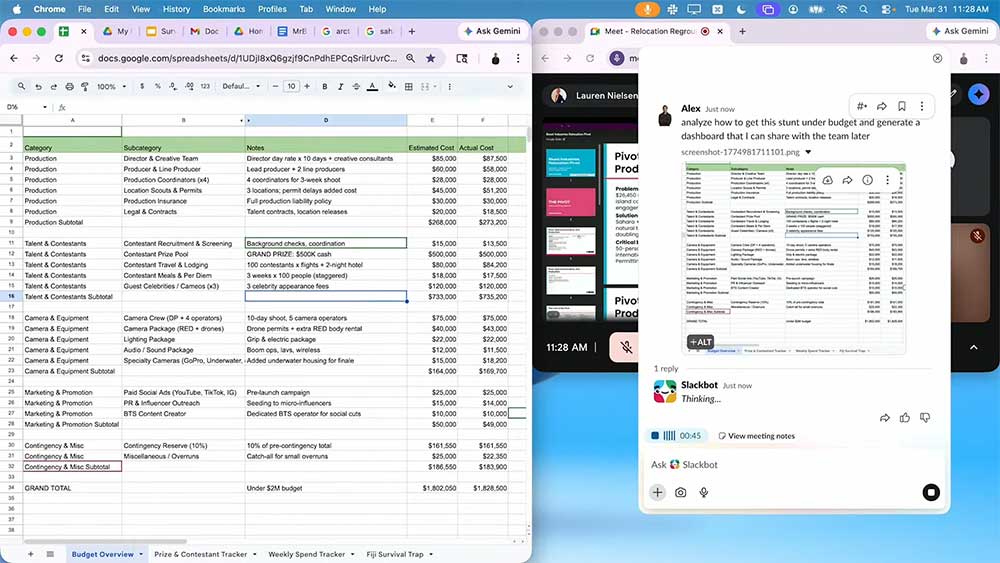The width and height of the screenshot is (1000, 563).
Task: Toggle strikethrough formatting in Sheets
Action: (357, 86)
